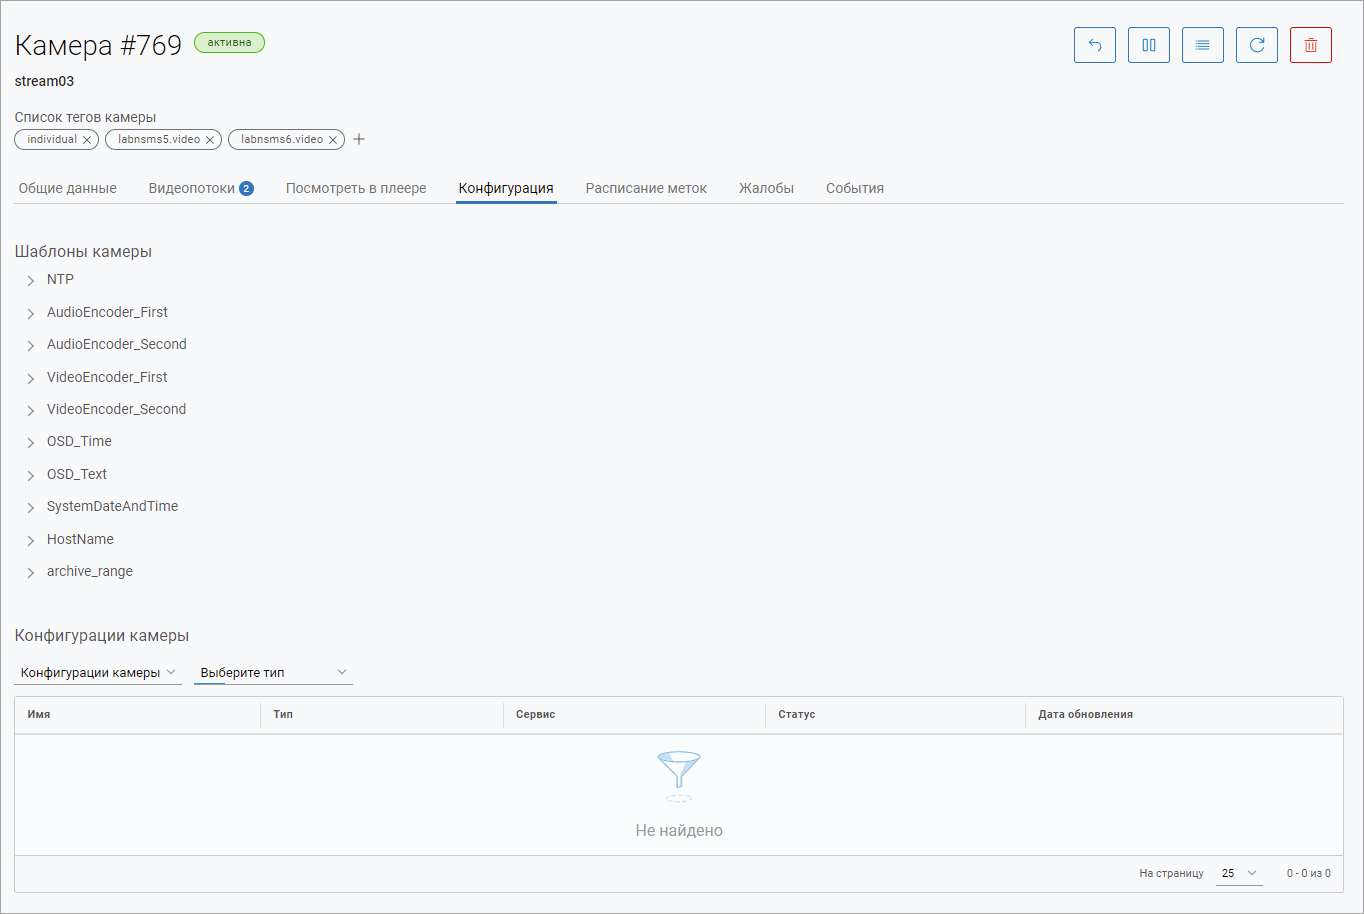The width and height of the screenshot is (1364, 914).
Task: Remove the labnsms5.video tag
Action: tap(210, 140)
